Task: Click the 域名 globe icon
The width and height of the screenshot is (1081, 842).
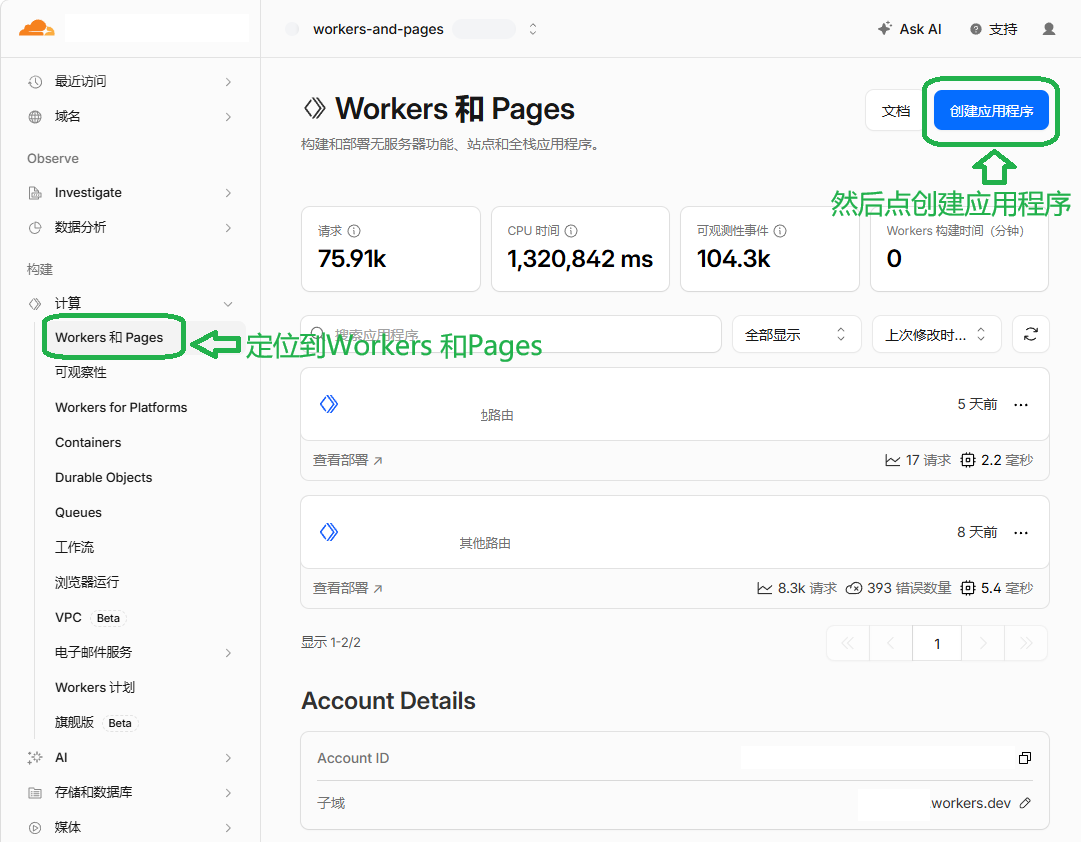Action: click(35, 117)
